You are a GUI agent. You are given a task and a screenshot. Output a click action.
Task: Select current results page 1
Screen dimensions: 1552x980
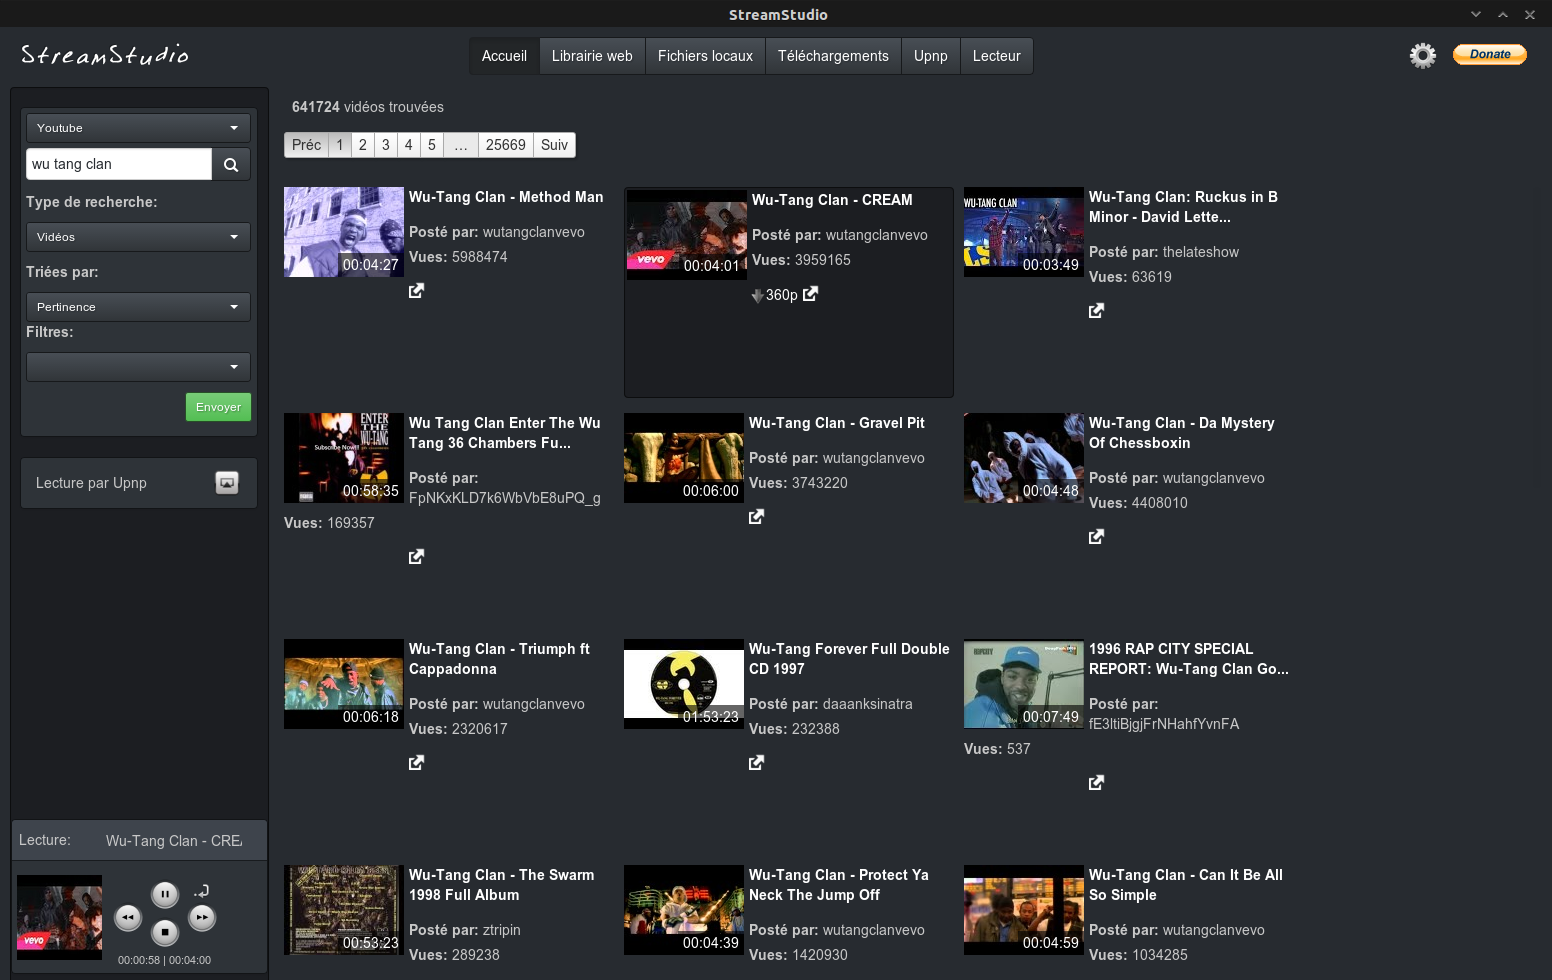[340, 145]
